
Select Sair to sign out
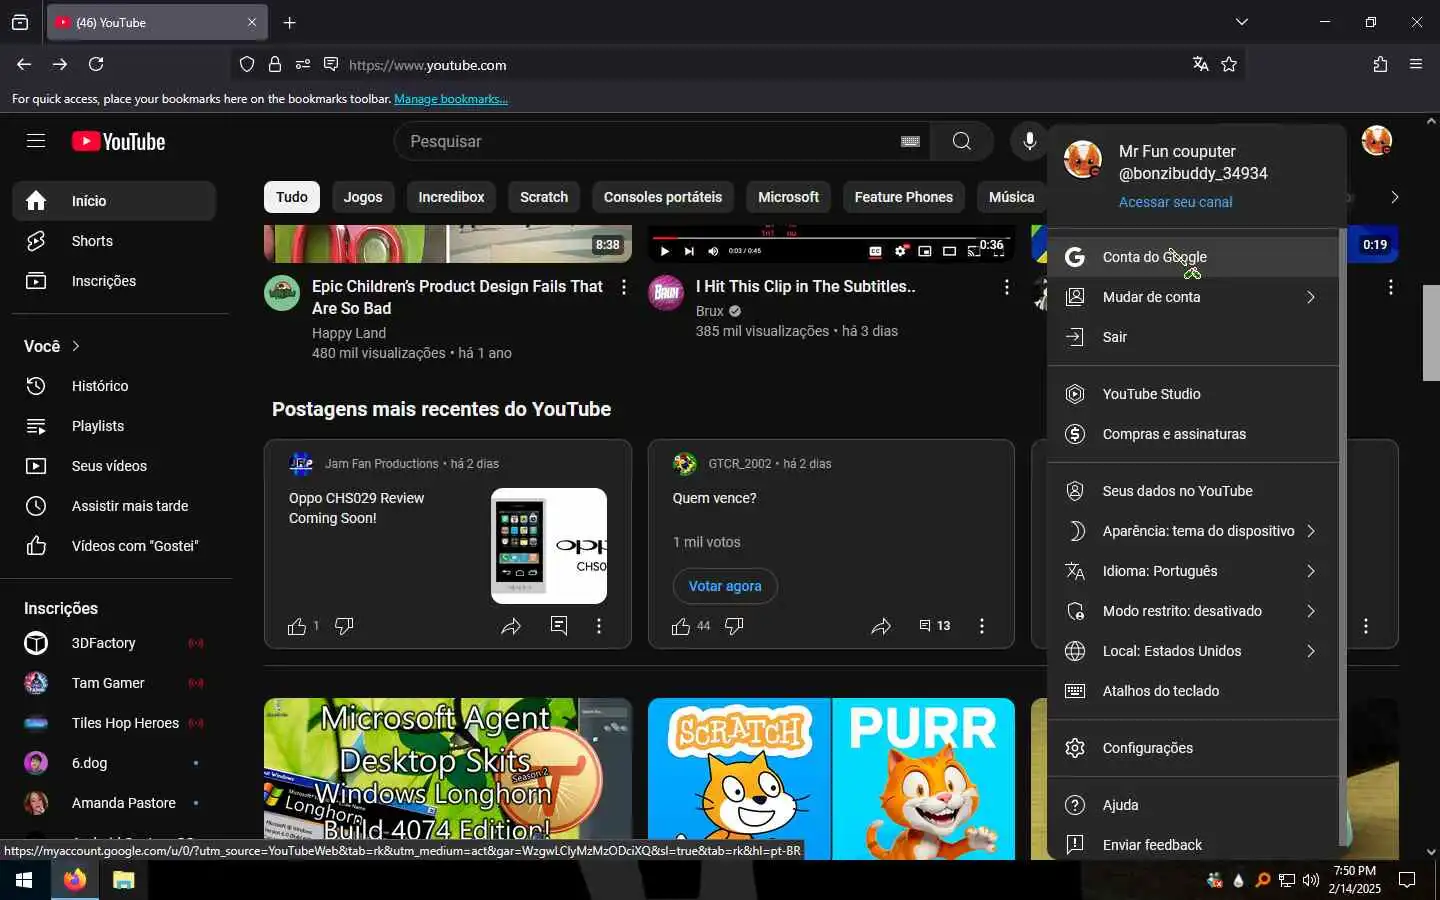point(1192,337)
